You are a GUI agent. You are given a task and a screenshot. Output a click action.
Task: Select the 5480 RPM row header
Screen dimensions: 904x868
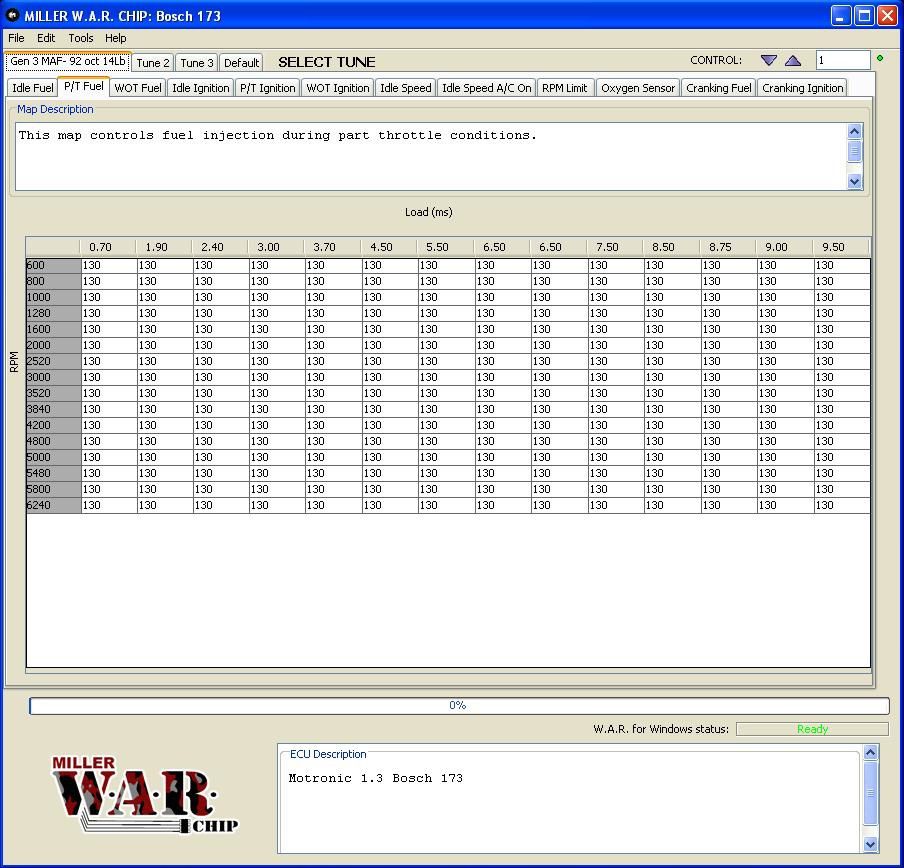53,473
